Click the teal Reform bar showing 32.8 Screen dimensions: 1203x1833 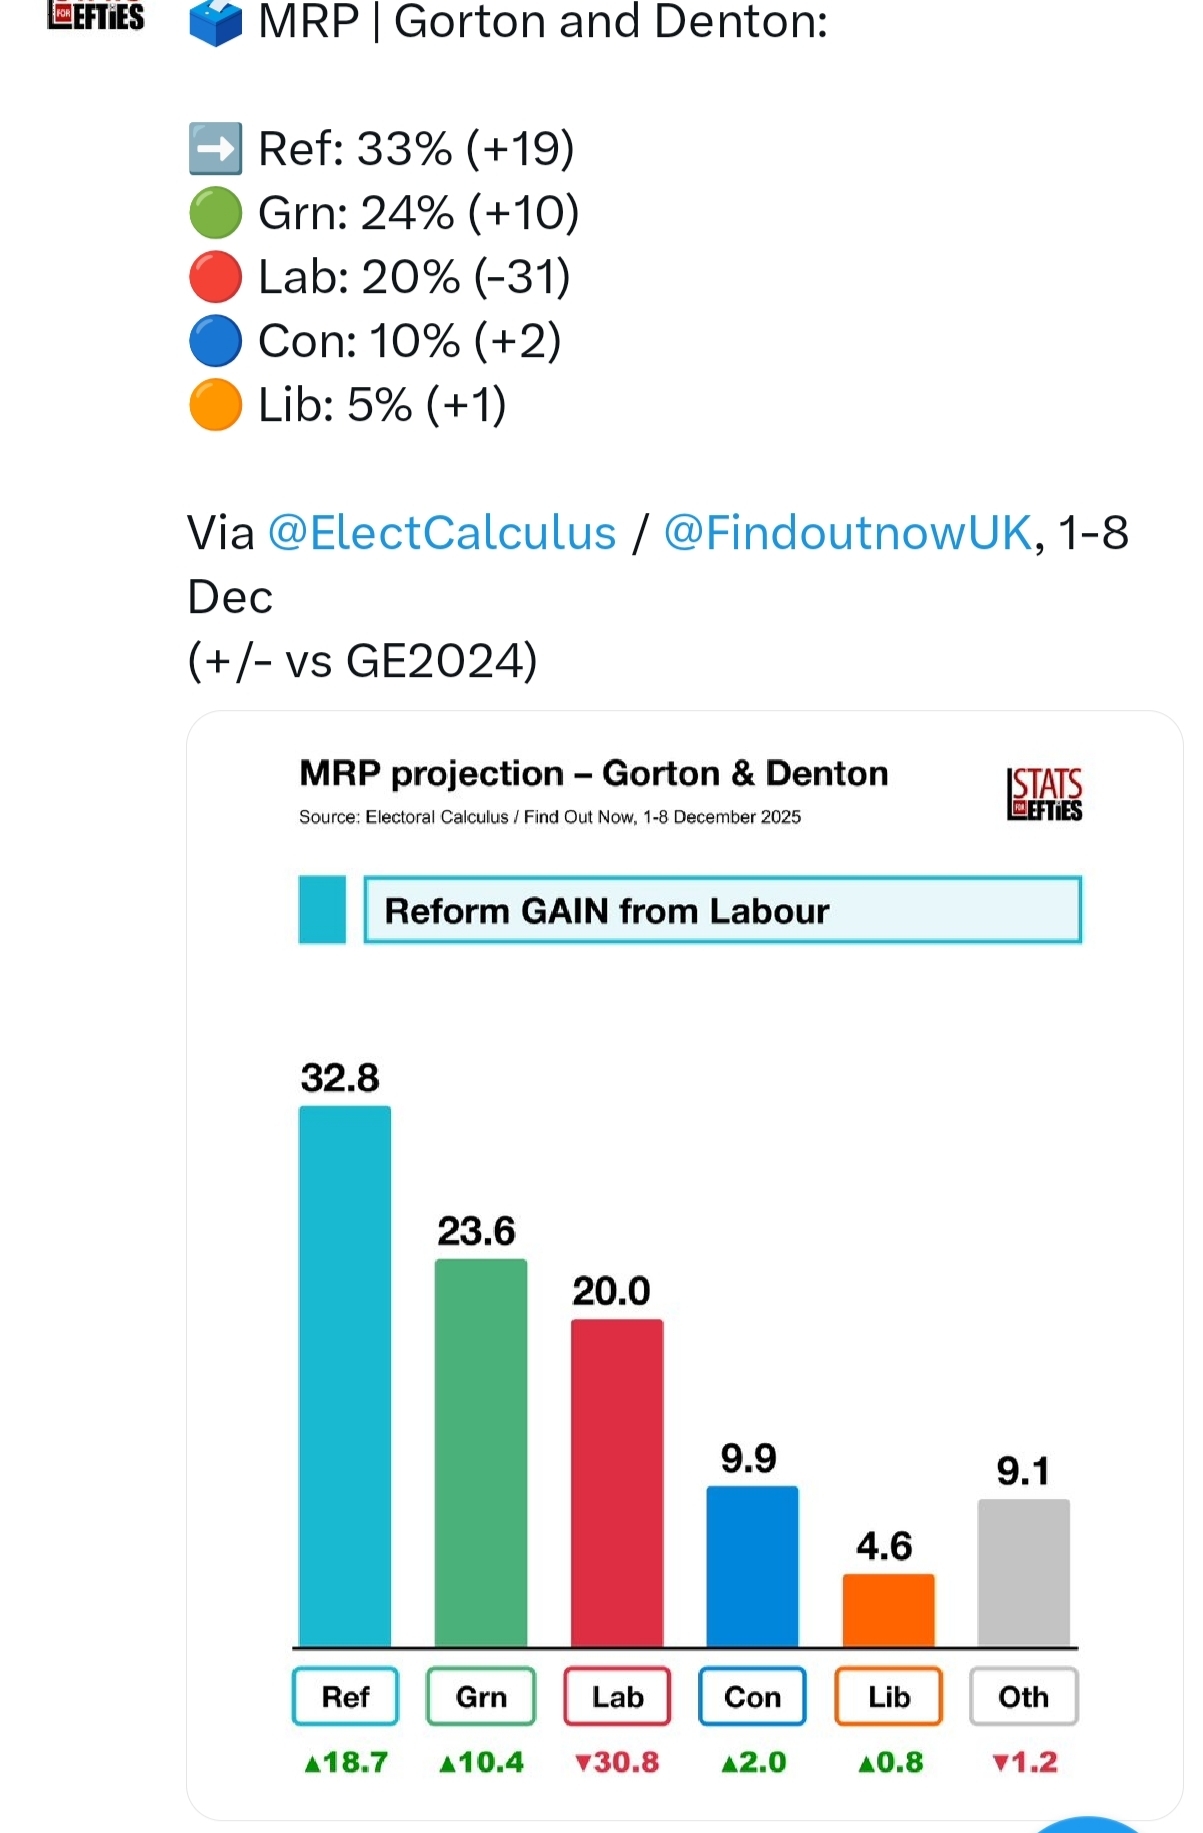pos(345,1375)
